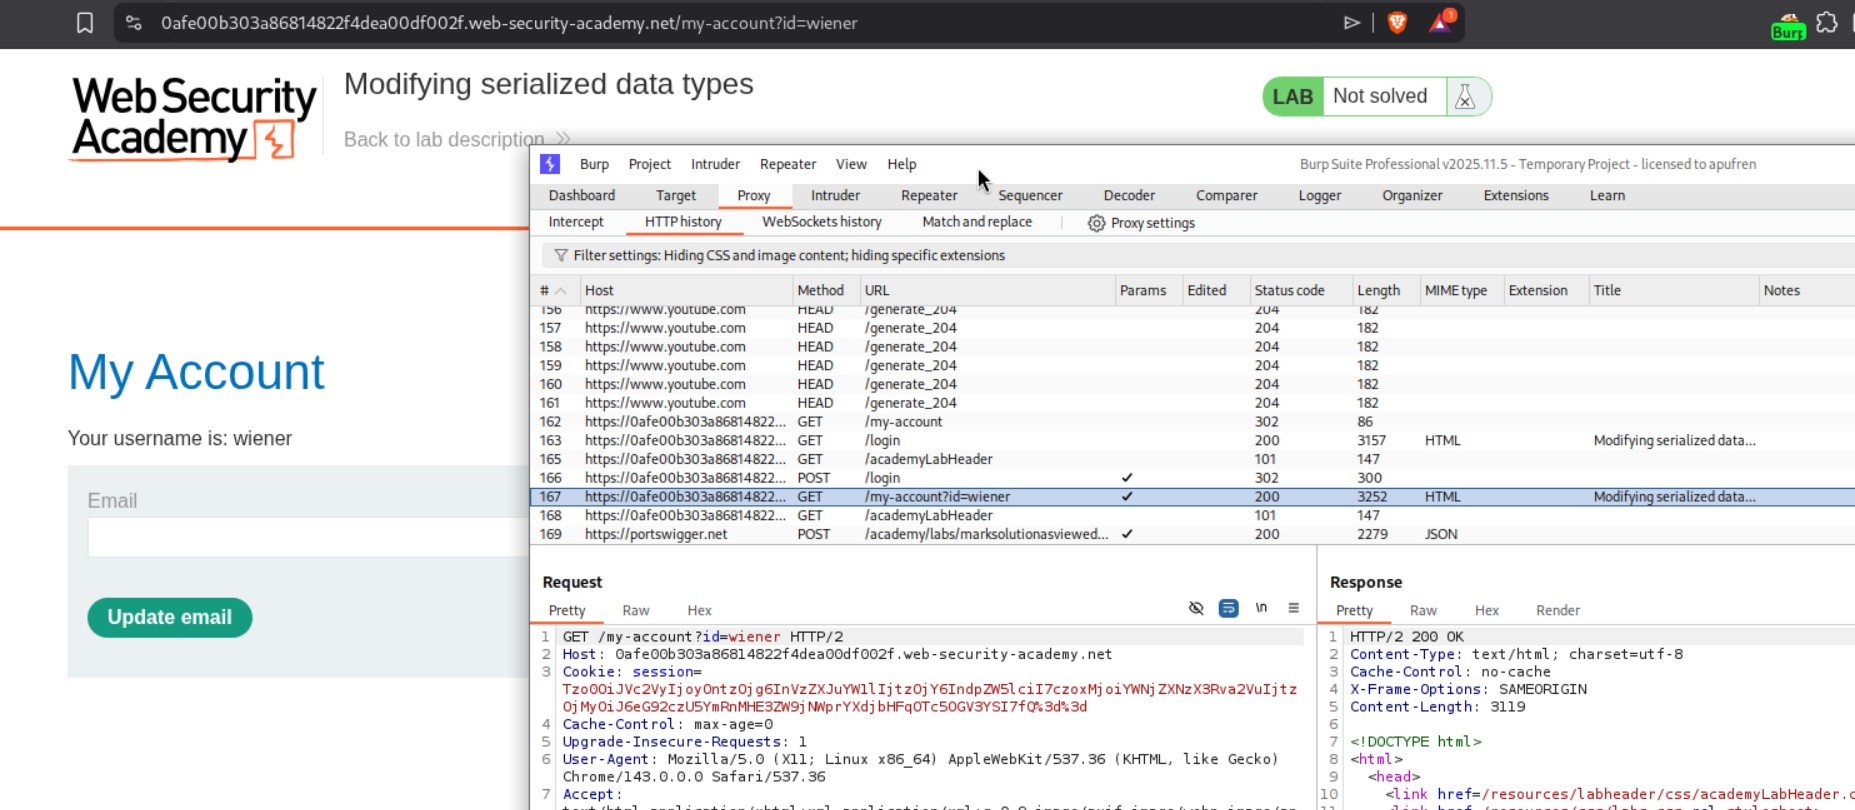The height and width of the screenshot is (810, 1855).
Task: Sort history by the # column arrow
Action: click(x=561, y=291)
